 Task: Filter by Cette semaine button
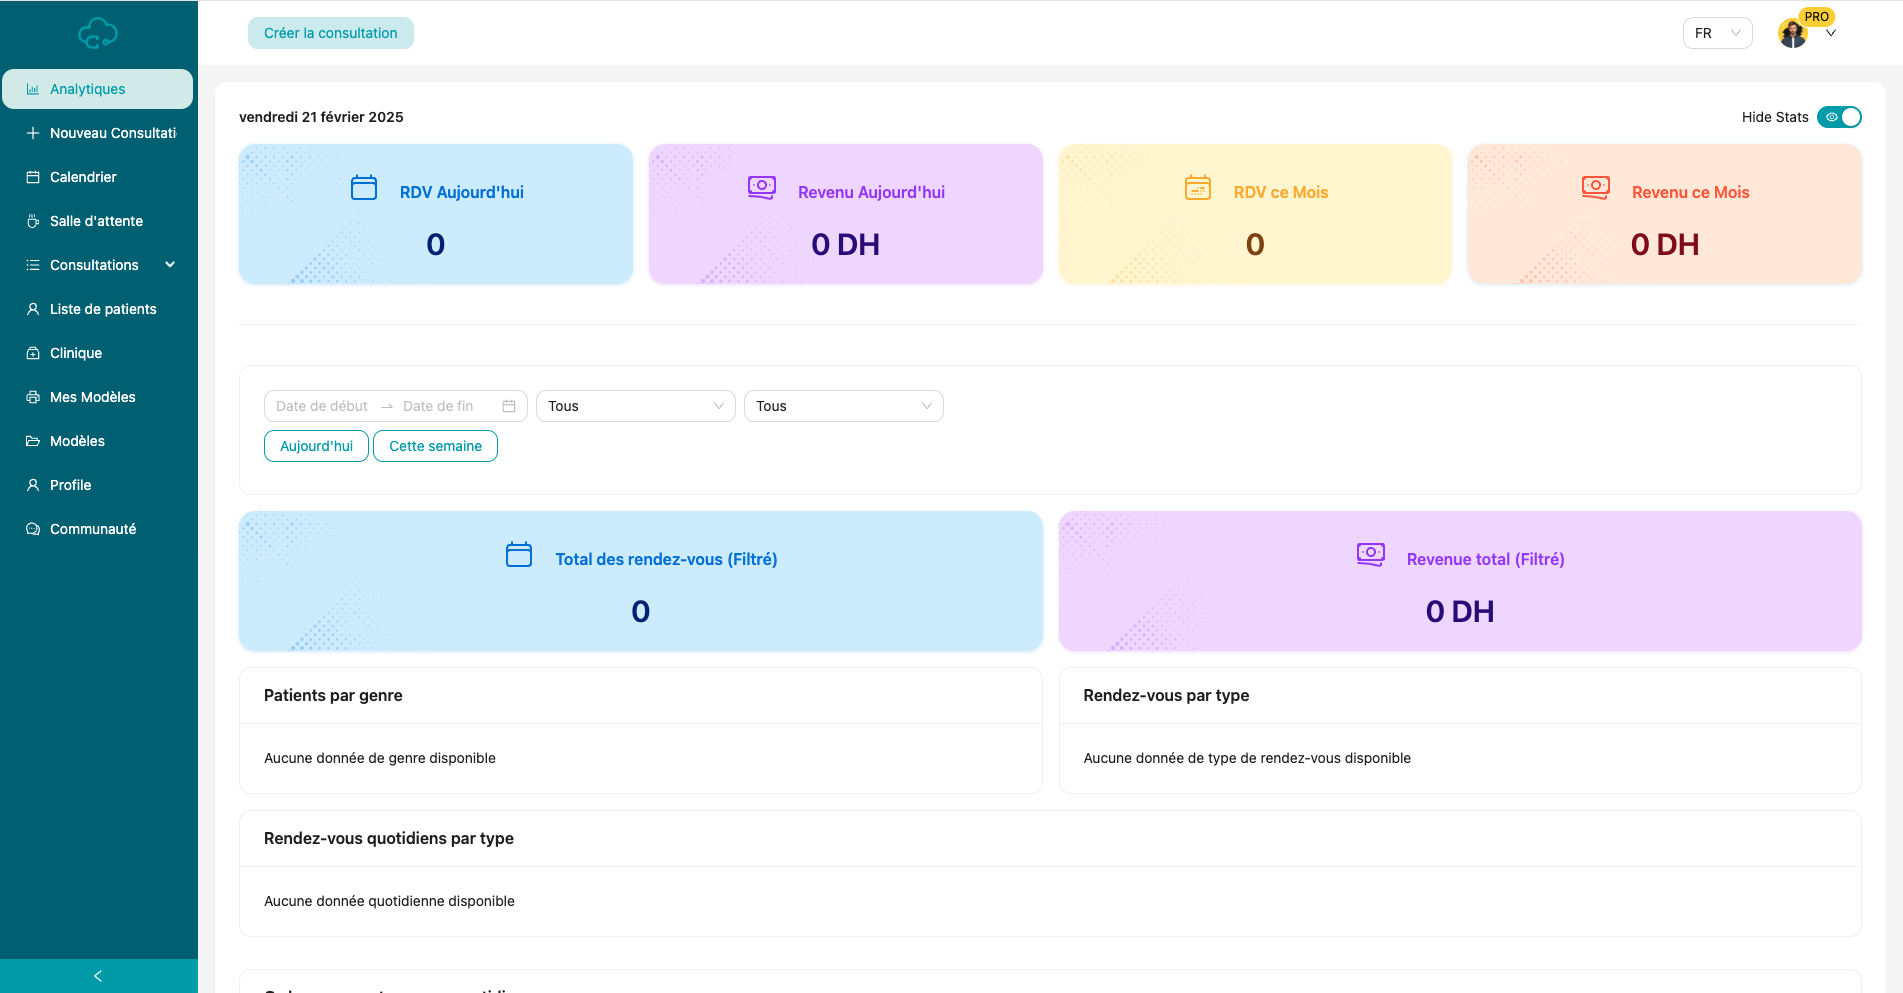point(435,446)
